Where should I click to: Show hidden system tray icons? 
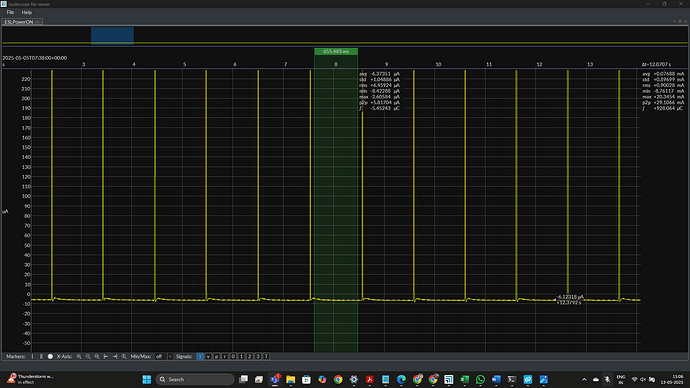point(584,379)
